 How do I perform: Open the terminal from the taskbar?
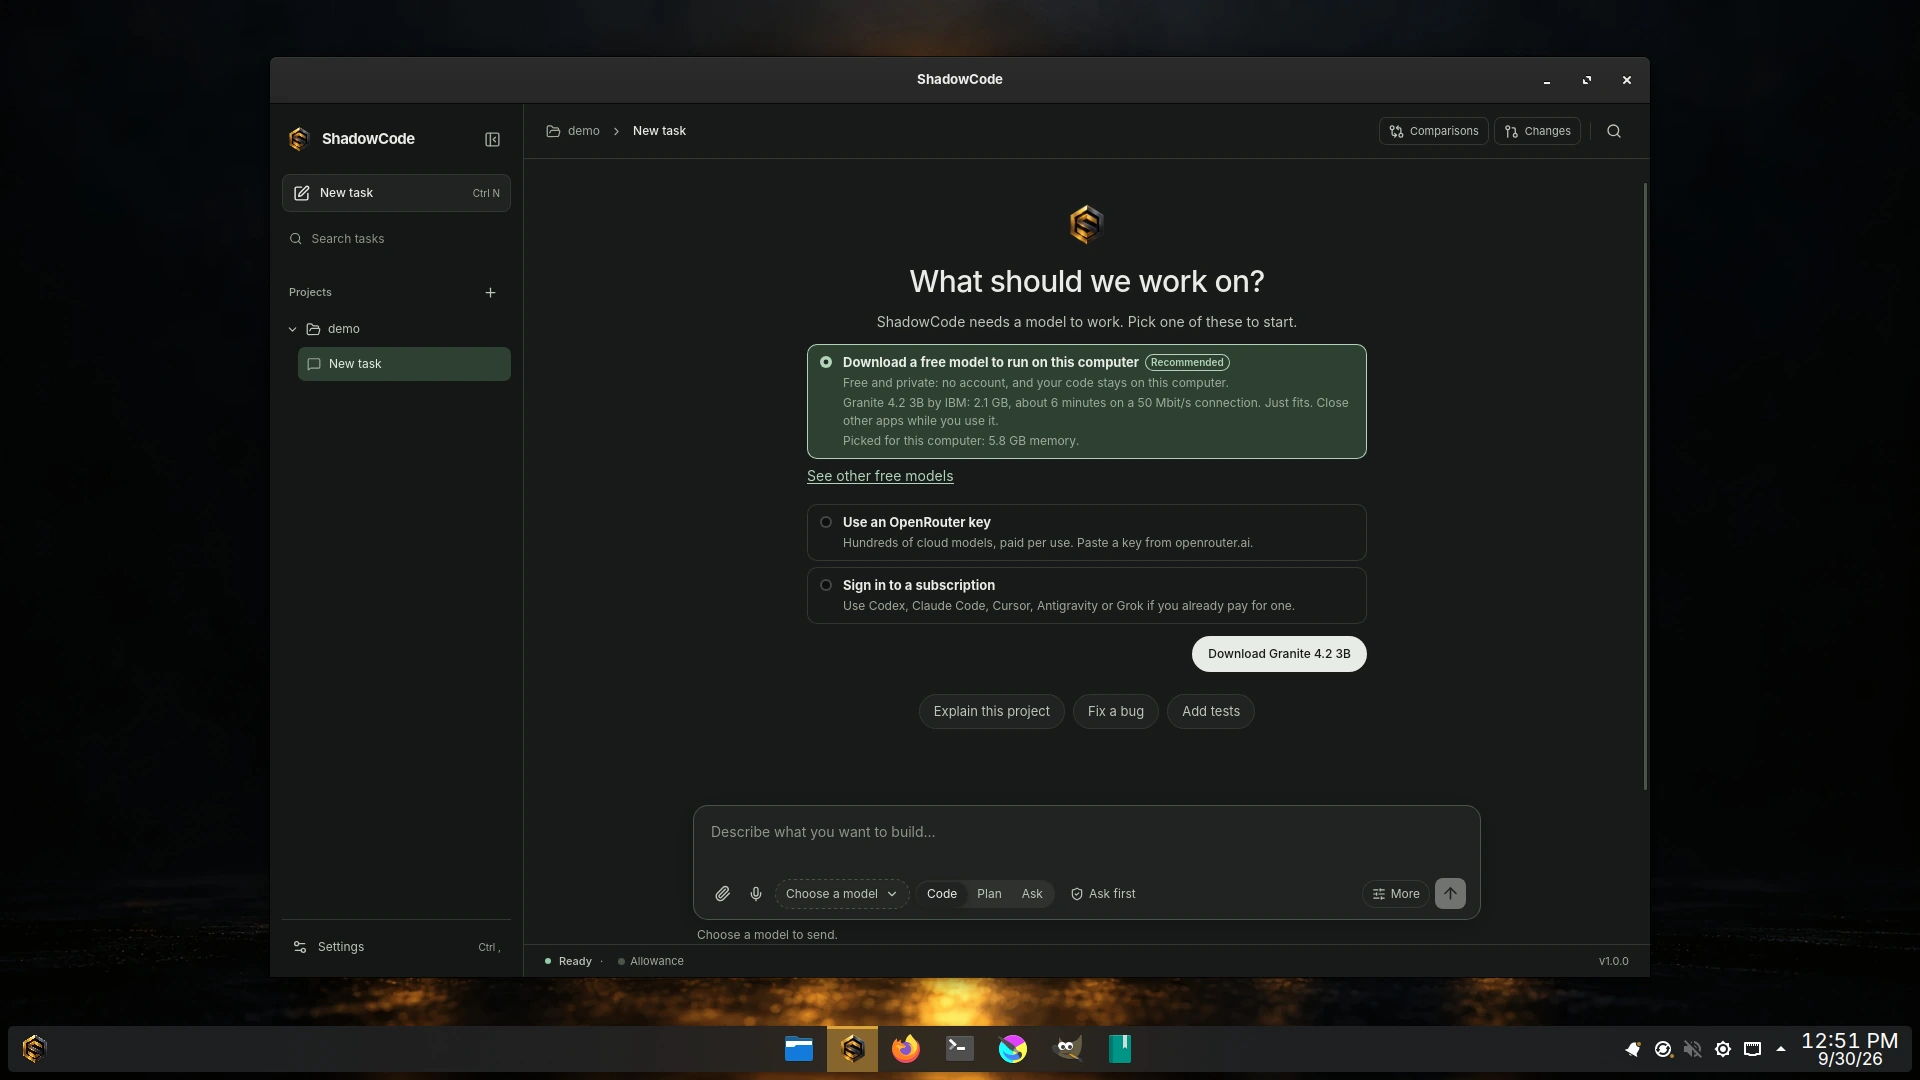pyautogui.click(x=959, y=1048)
